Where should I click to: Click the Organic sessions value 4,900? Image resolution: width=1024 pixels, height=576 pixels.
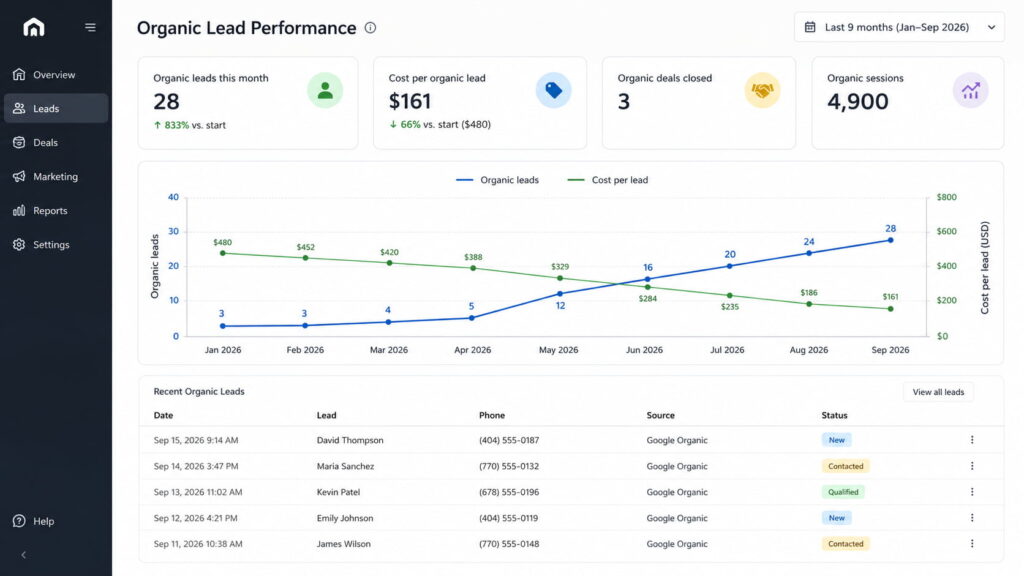(x=857, y=101)
